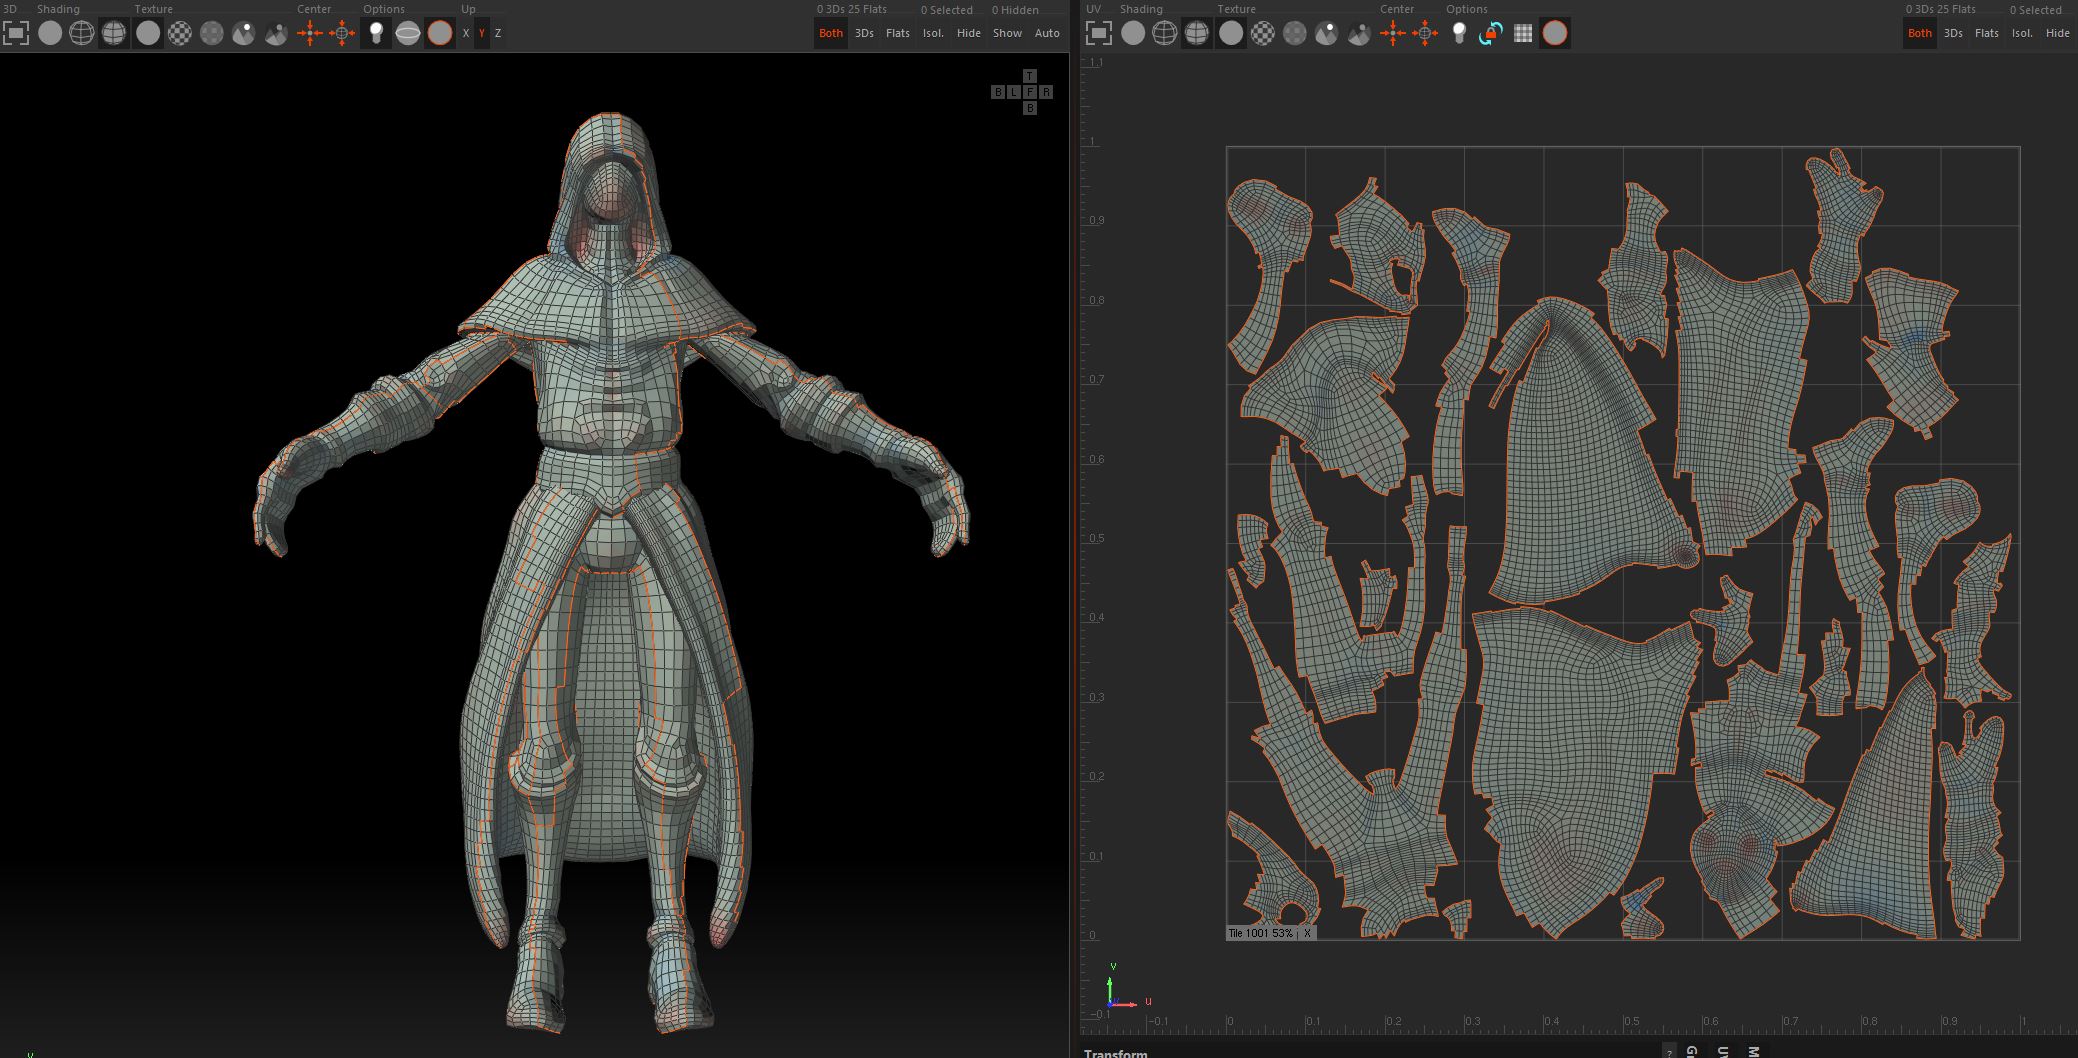
Task: Click Hide button in the 3D viewport
Action: pos(969,33)
